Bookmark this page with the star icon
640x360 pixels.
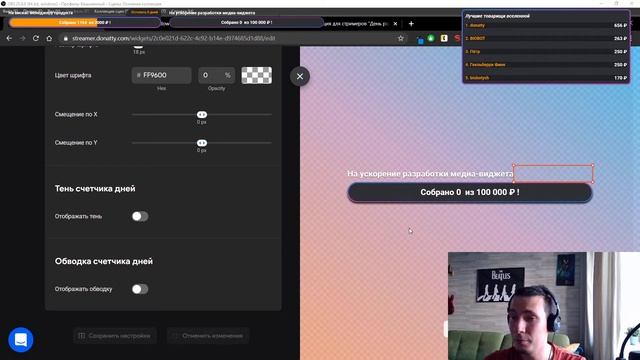401,38
